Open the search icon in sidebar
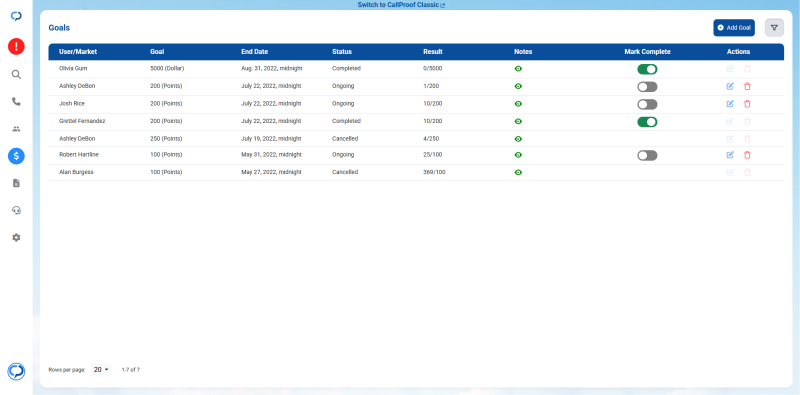Viewport: 800px width, 395px height. pyautogui.click(x=16, y=75)
